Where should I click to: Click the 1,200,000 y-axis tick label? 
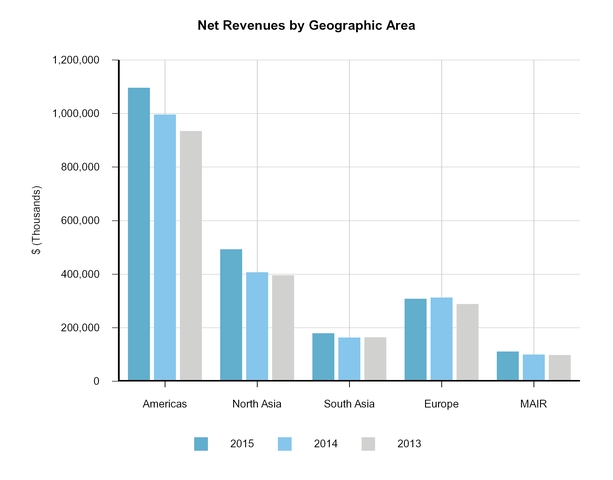click(74, 60)
